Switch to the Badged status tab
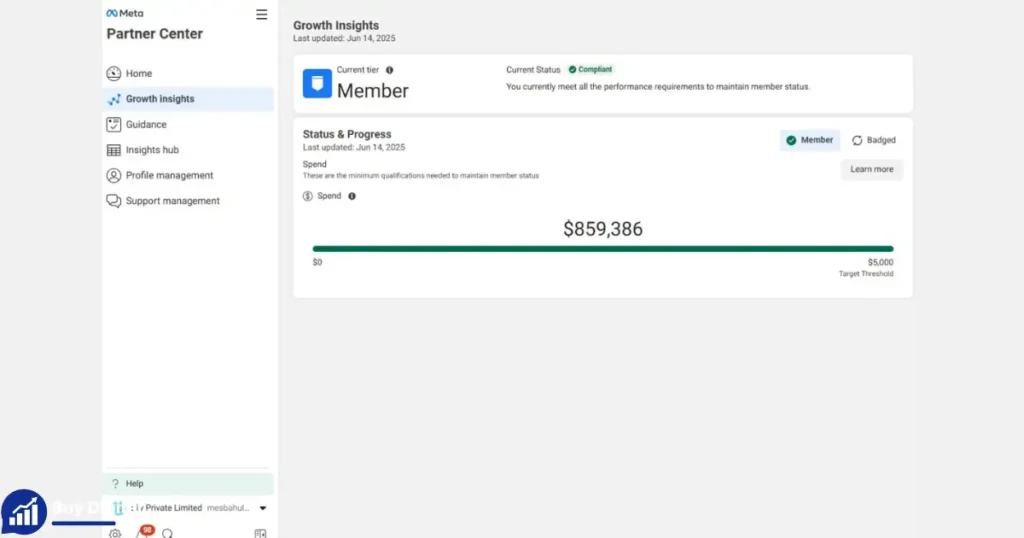Image resolution: width=1024 pixels, height=538 pixels. (x=874, y=140)
